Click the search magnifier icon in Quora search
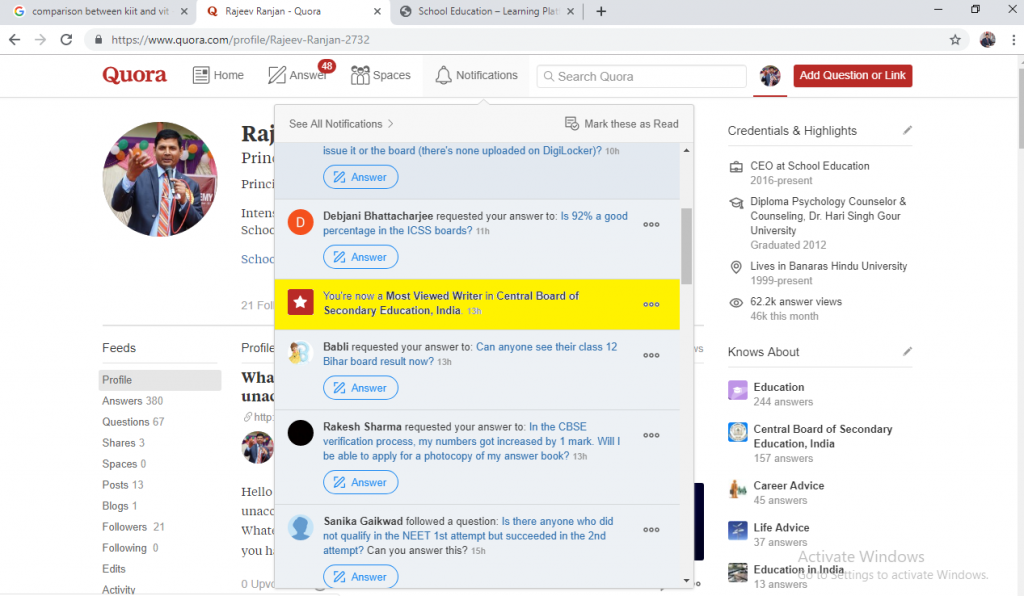 click(x=549, y=76)
